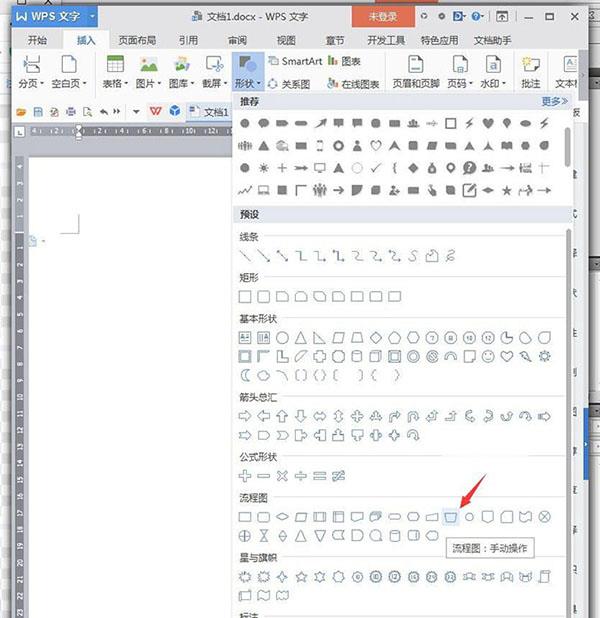Click the 更多 link in recommended shapes

tap(554, 101)
